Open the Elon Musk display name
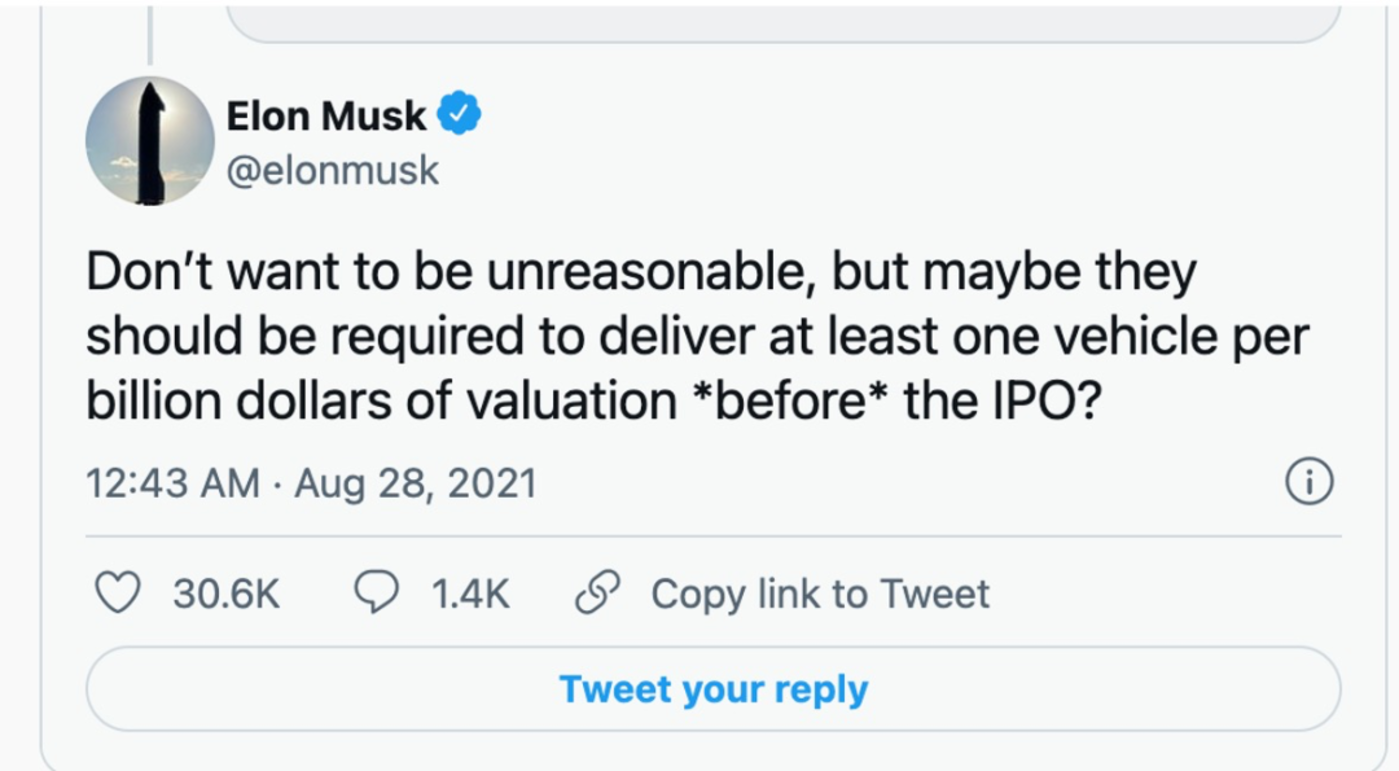 (x=326, y=116)
